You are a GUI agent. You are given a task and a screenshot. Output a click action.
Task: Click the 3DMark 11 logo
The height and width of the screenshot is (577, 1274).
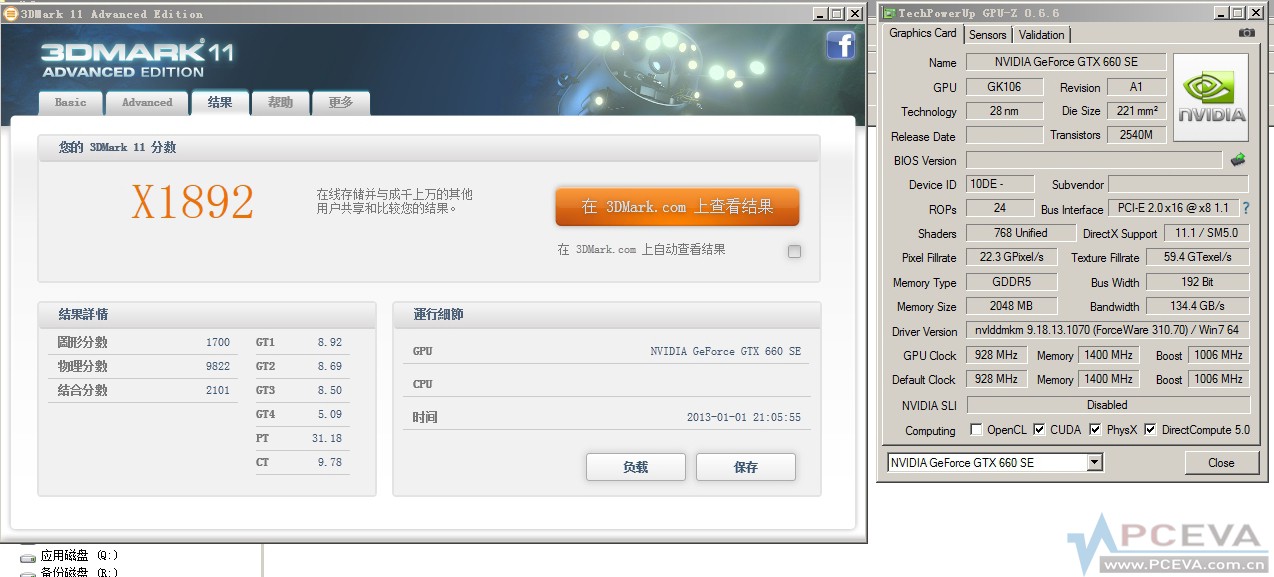pos(135,60)
